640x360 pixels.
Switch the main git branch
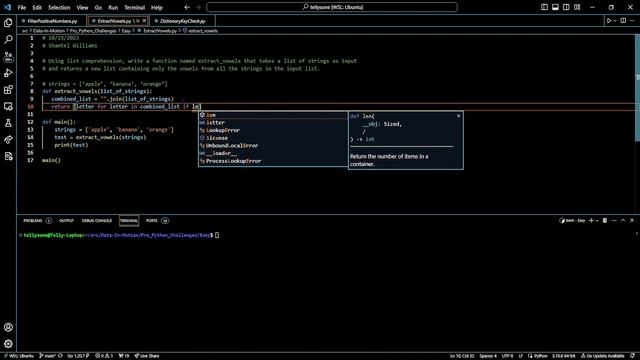coord(48,356)
